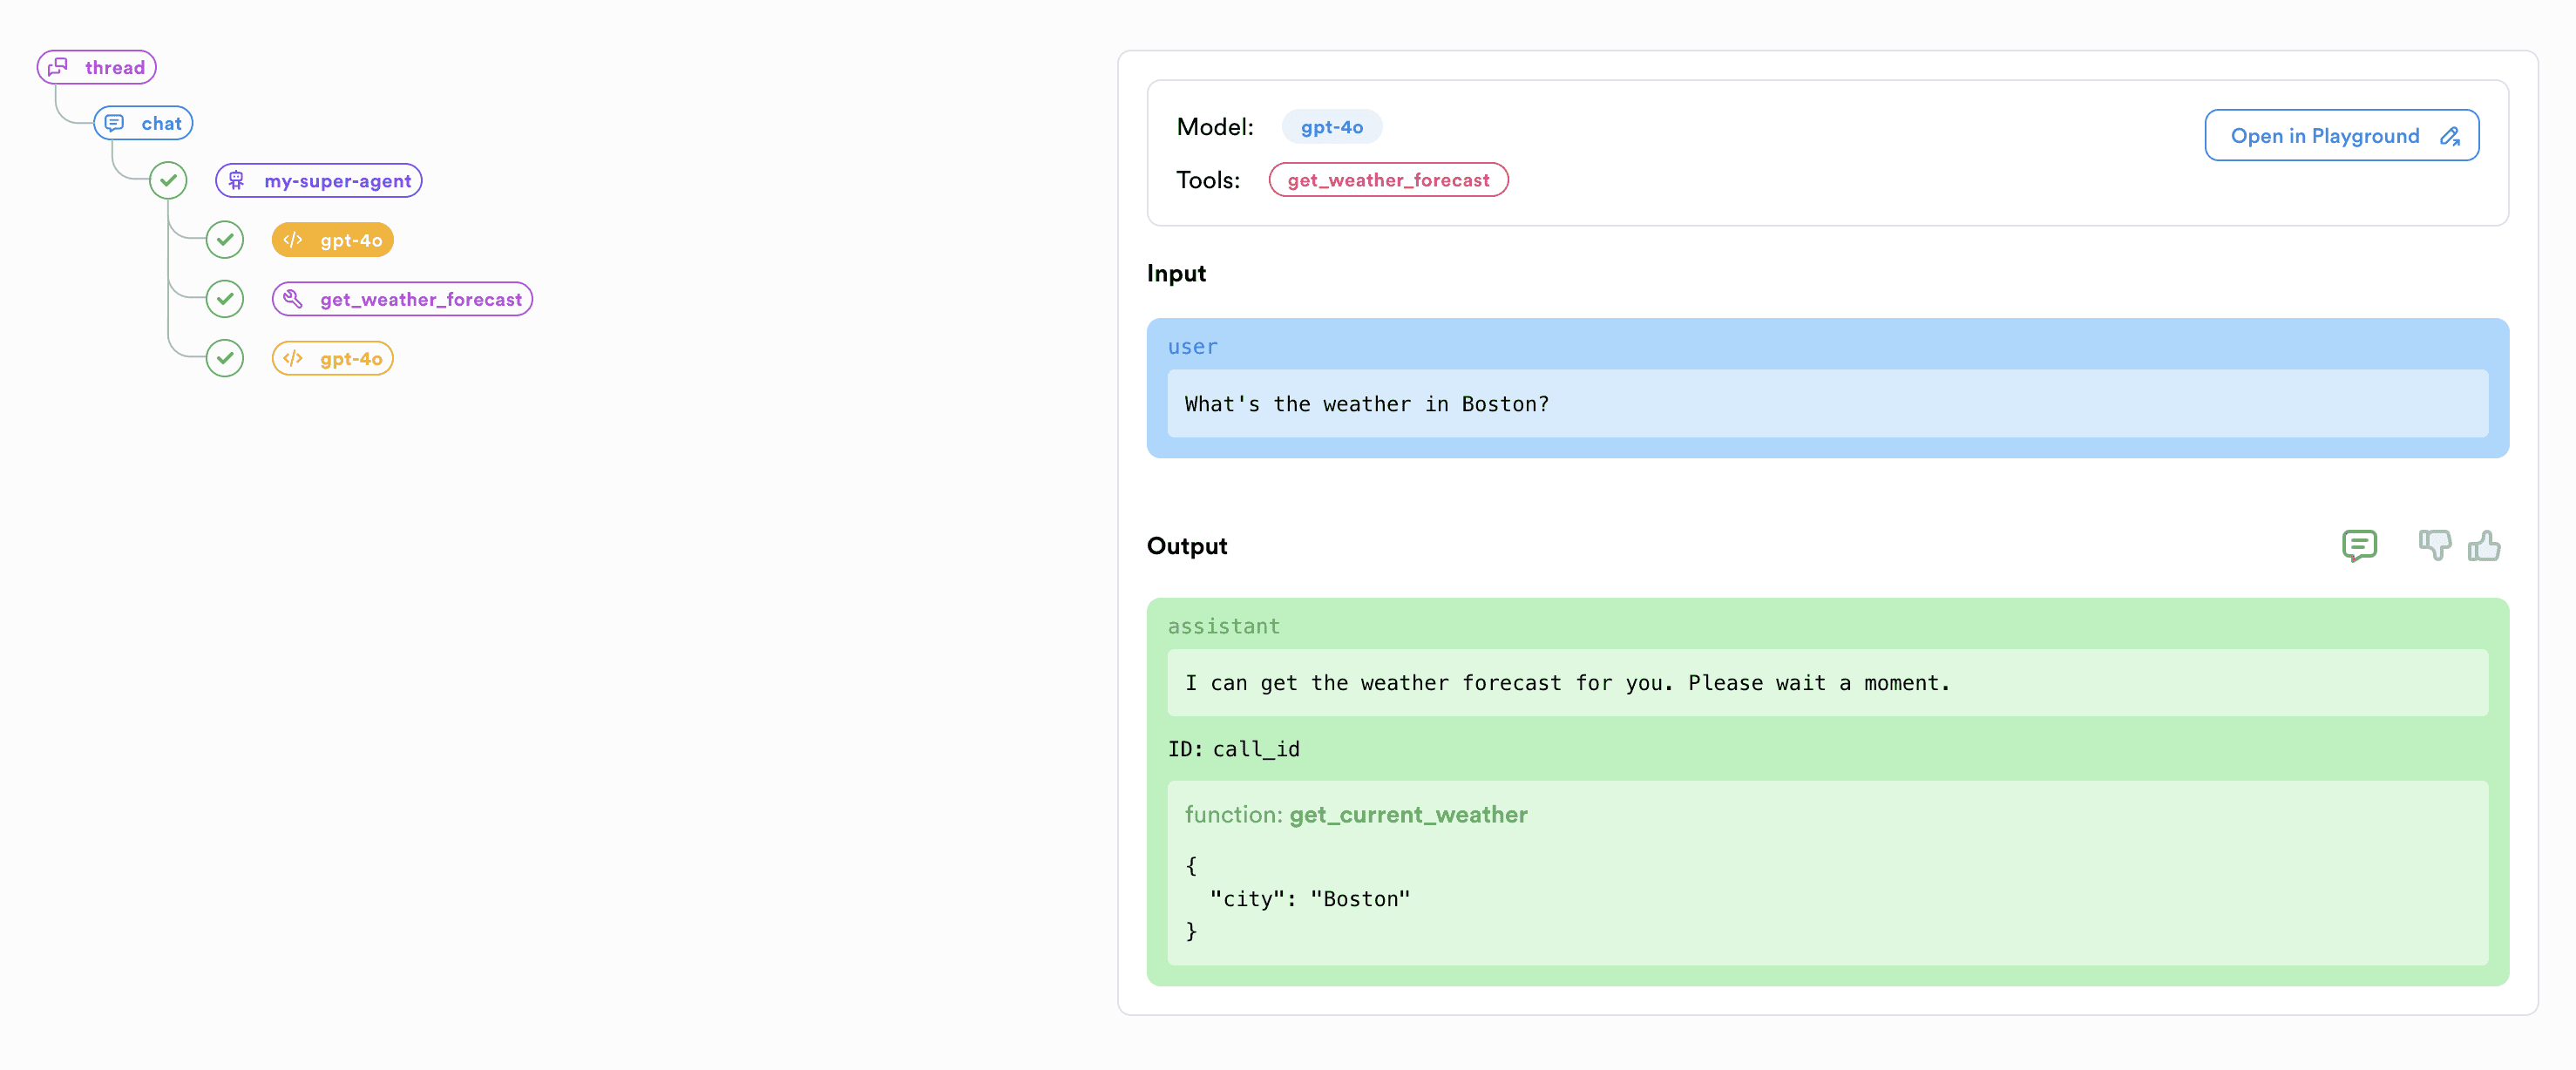This screenshot has height=1070, width=2576.
Task: Click the comment feedback icon above the output
Action: point(2360,546)
